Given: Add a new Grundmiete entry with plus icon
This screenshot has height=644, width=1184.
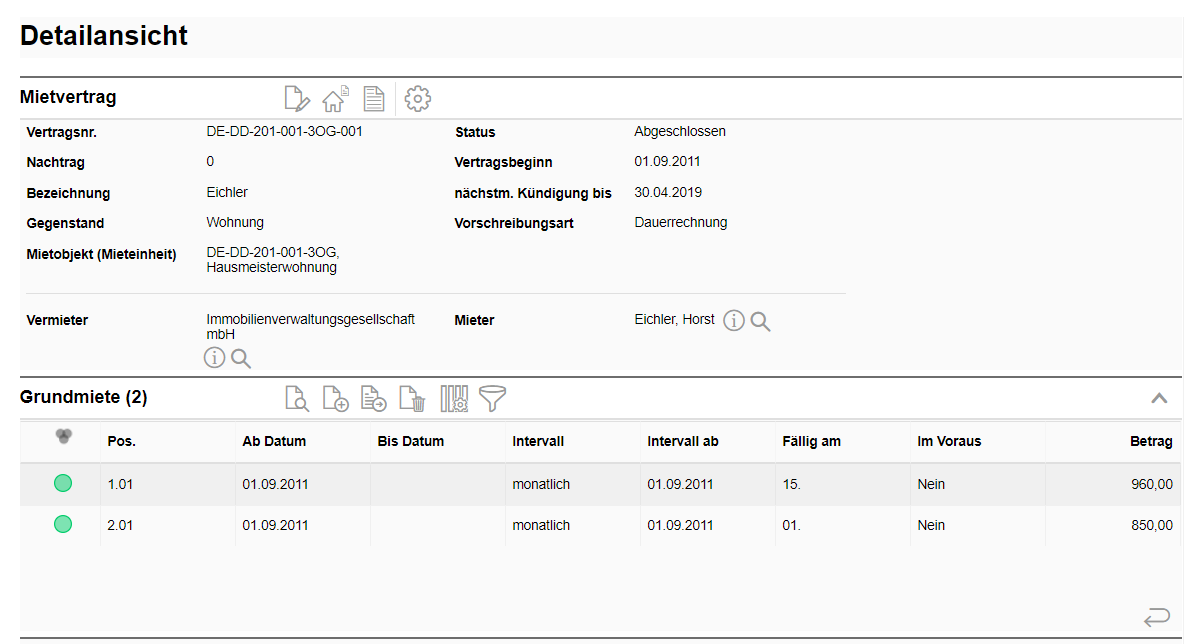Looking at the screenshot, I should [335, 399].
